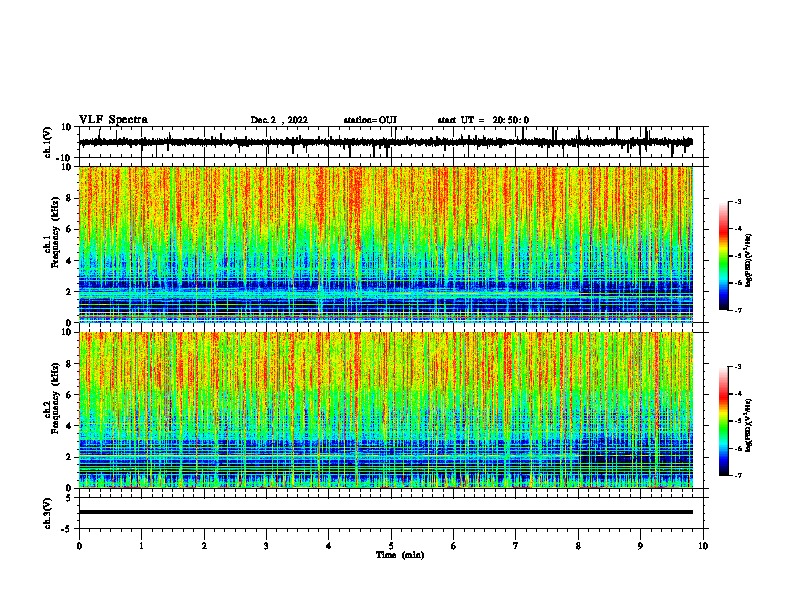Click the time axis tick label "8"
Screen dimensions: 792x612
[x=578, y=546]
